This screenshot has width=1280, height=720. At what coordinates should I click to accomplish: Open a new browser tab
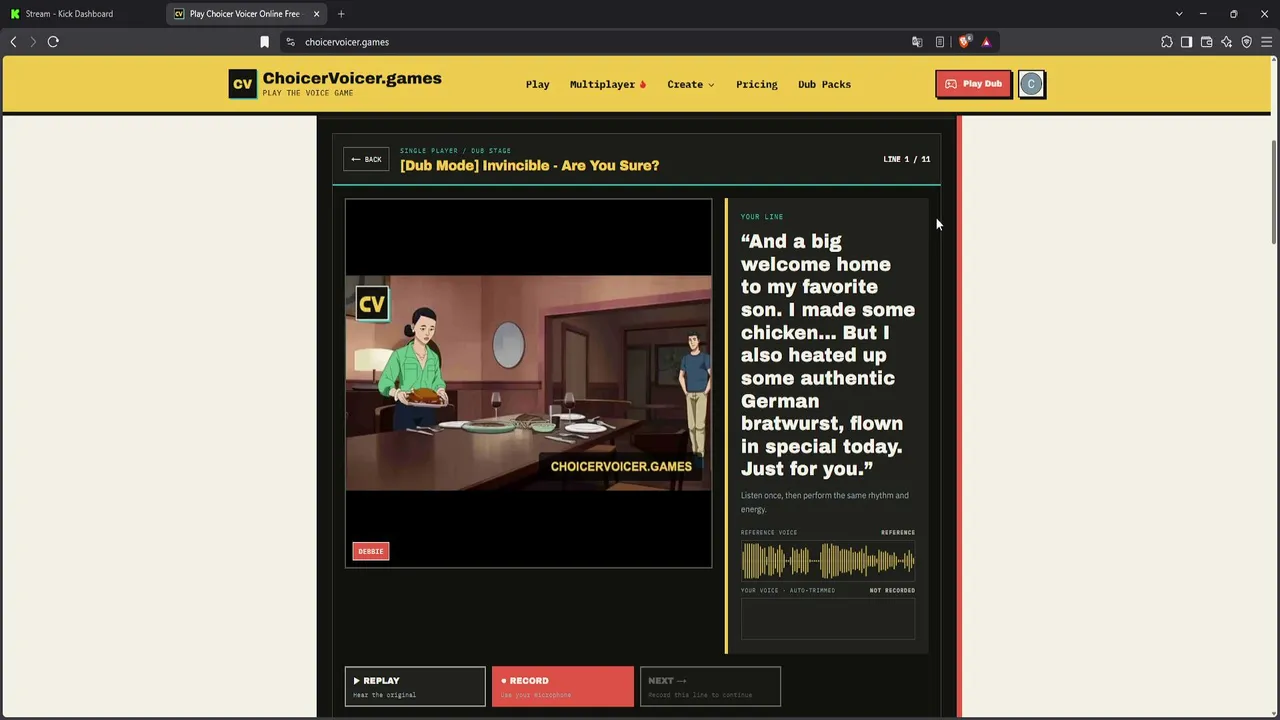[x=341, y=14]
